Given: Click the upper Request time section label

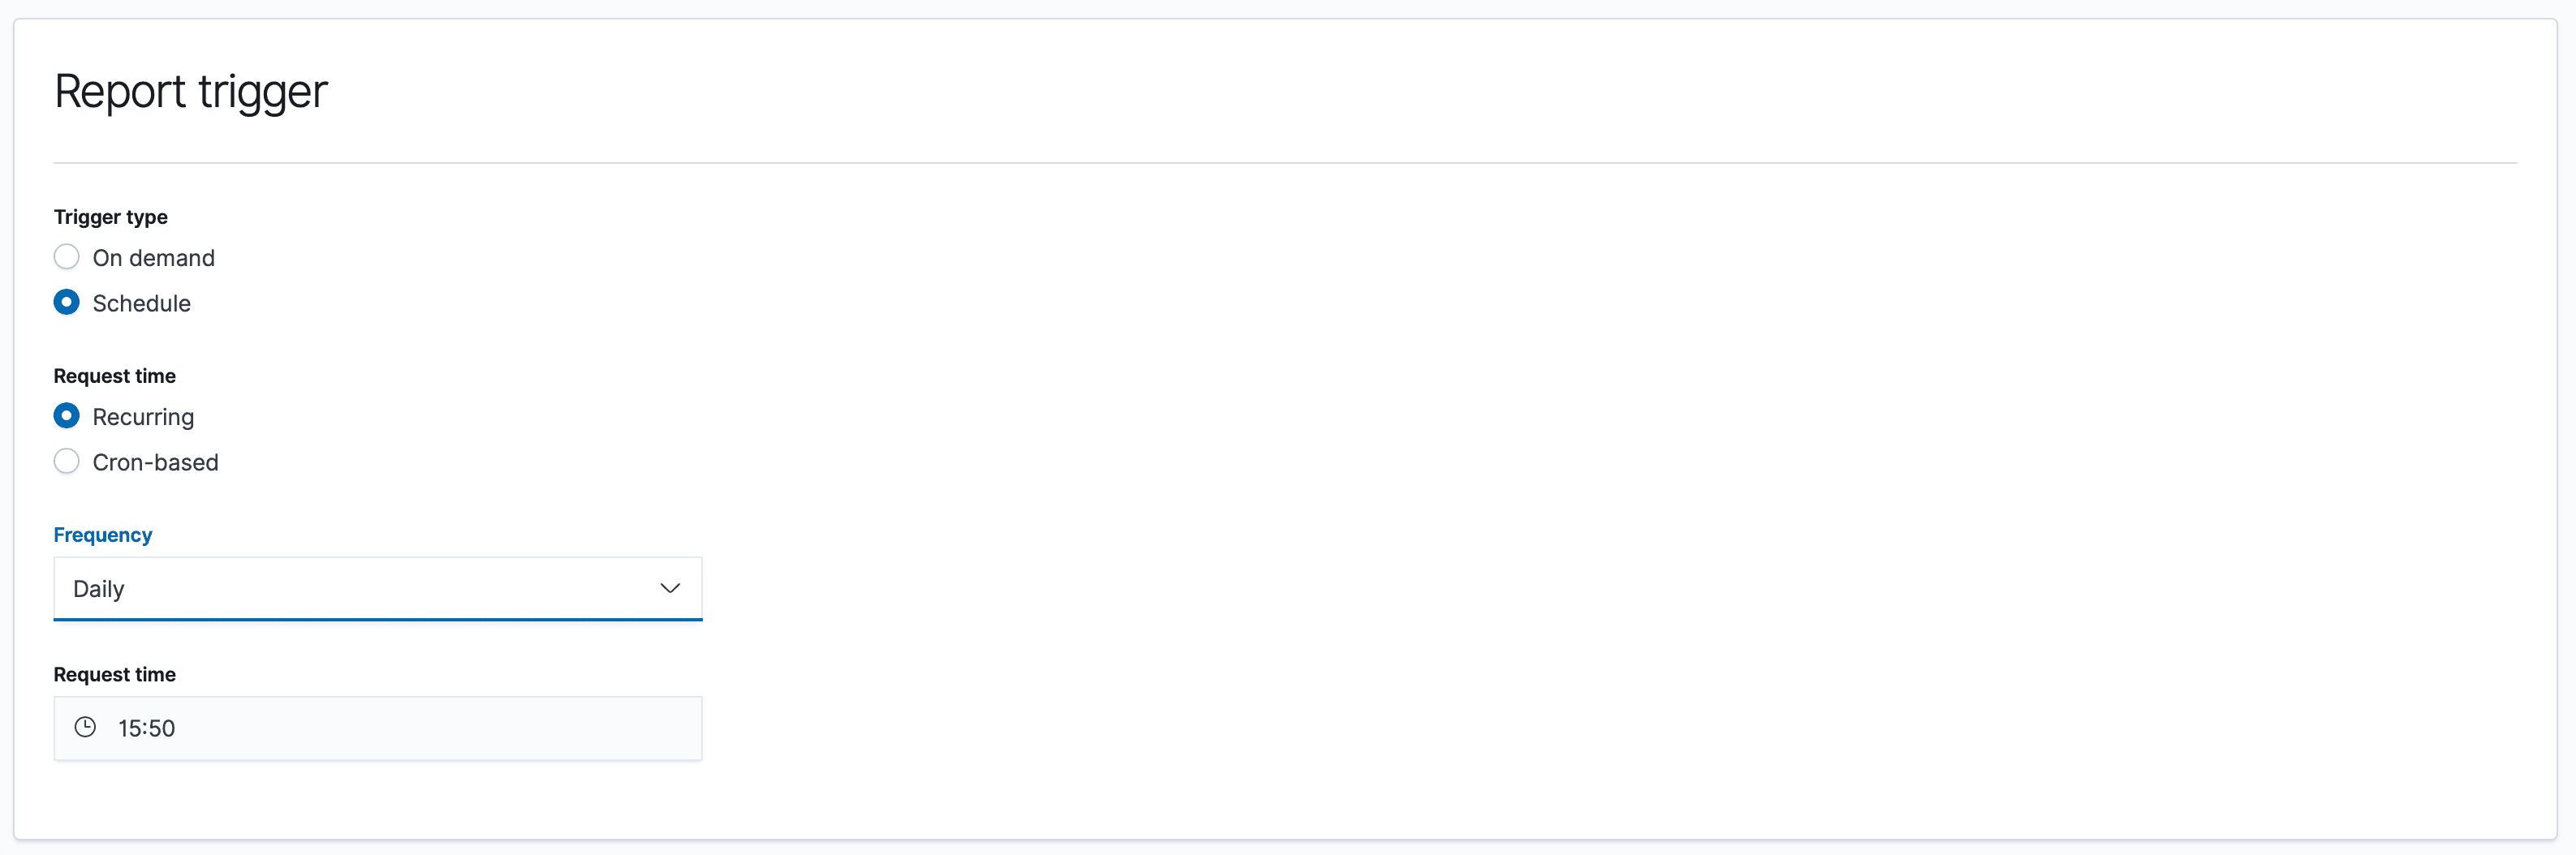Looking at the screenshot, I should [114, 375].
